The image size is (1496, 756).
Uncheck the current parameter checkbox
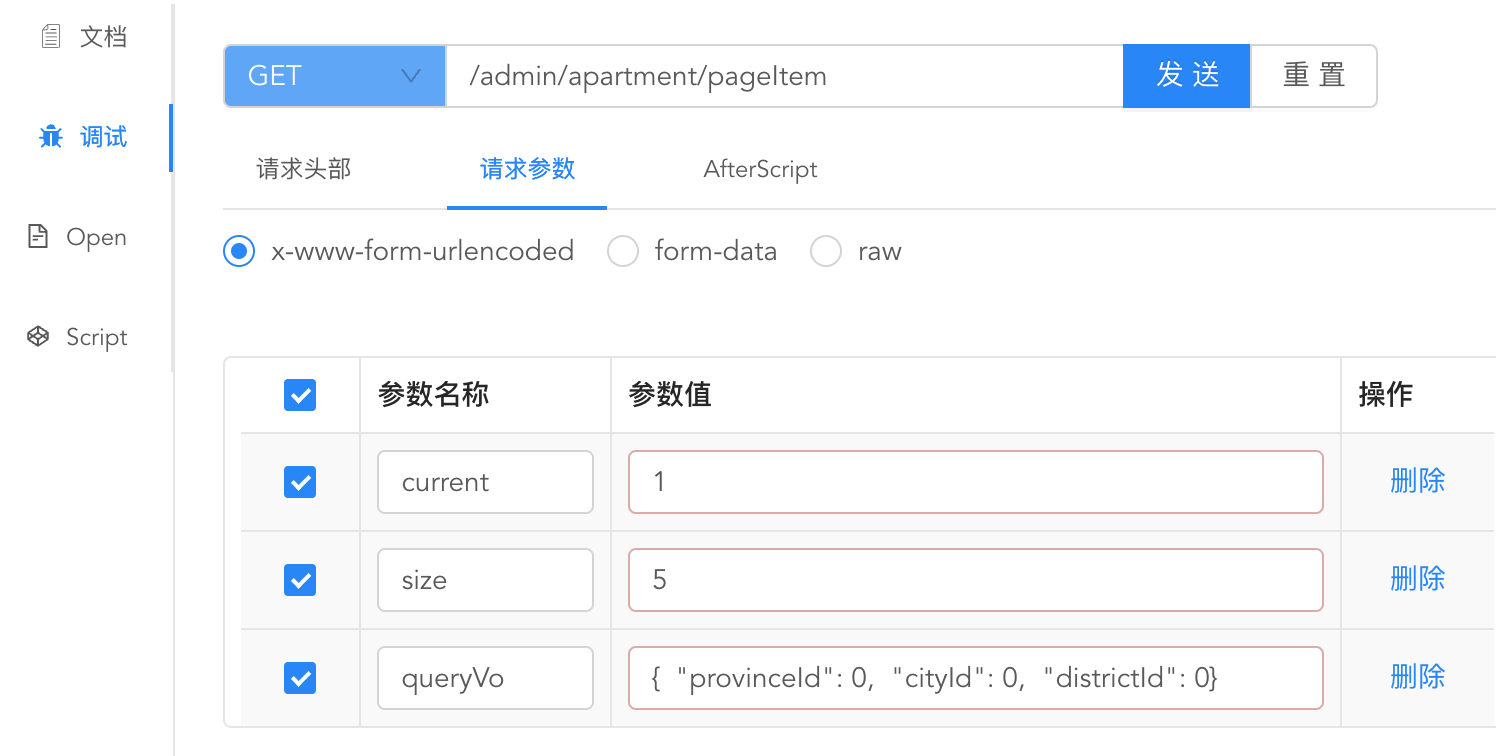pos(300,483)
